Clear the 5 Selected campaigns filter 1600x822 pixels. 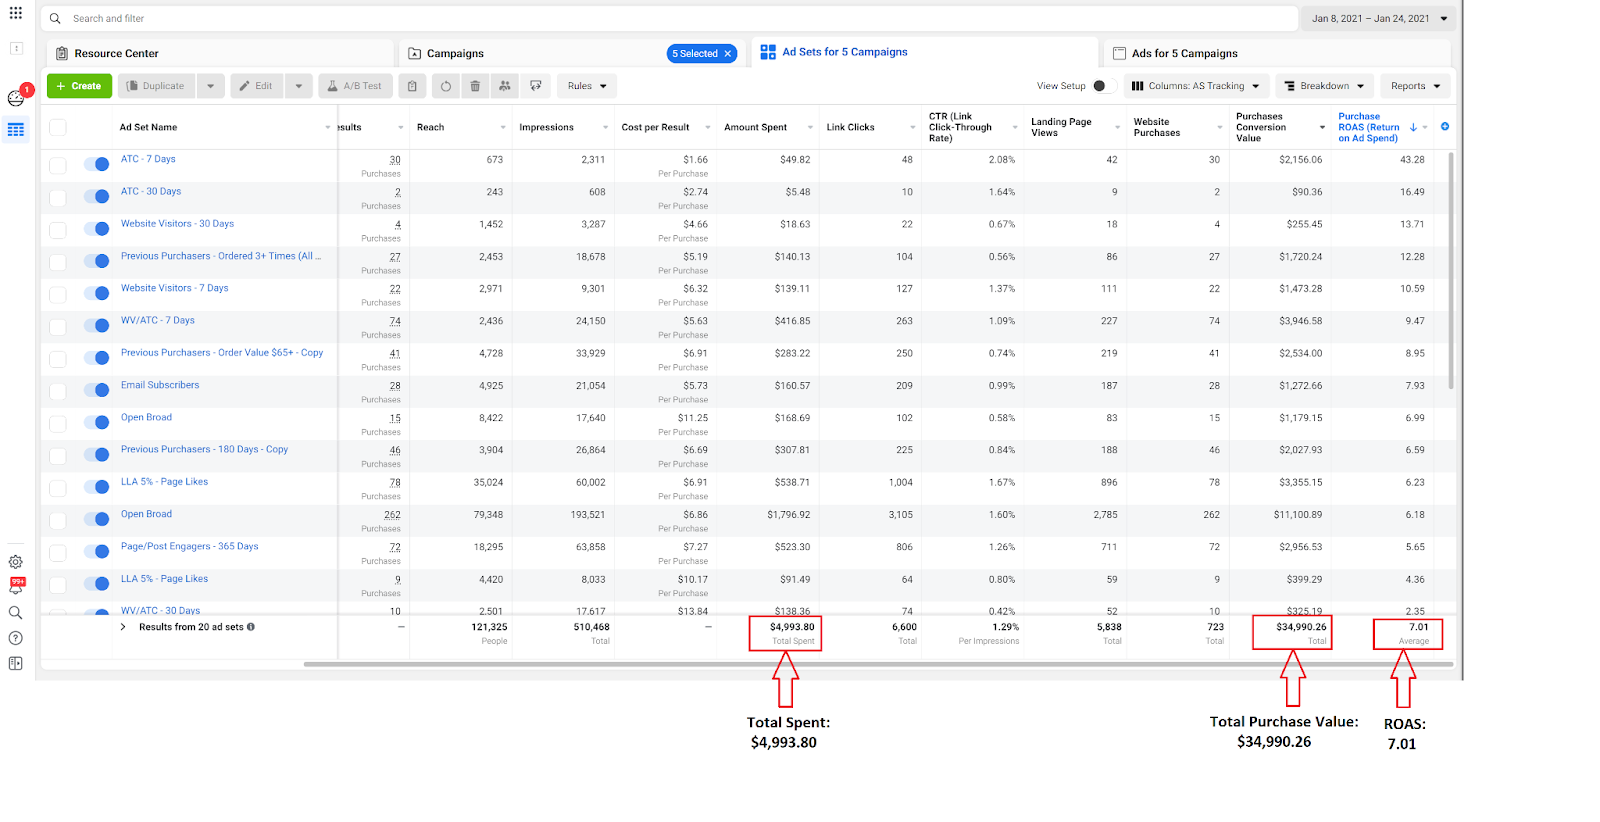(728, 54)
